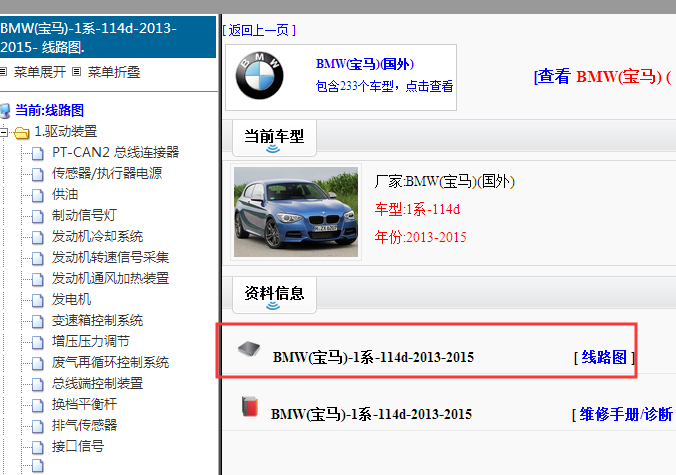The width and height of the screenshot is (676, 475).
Task: Open 发动机通风加热装置 tree entry
Action: (x=110, y=278)
